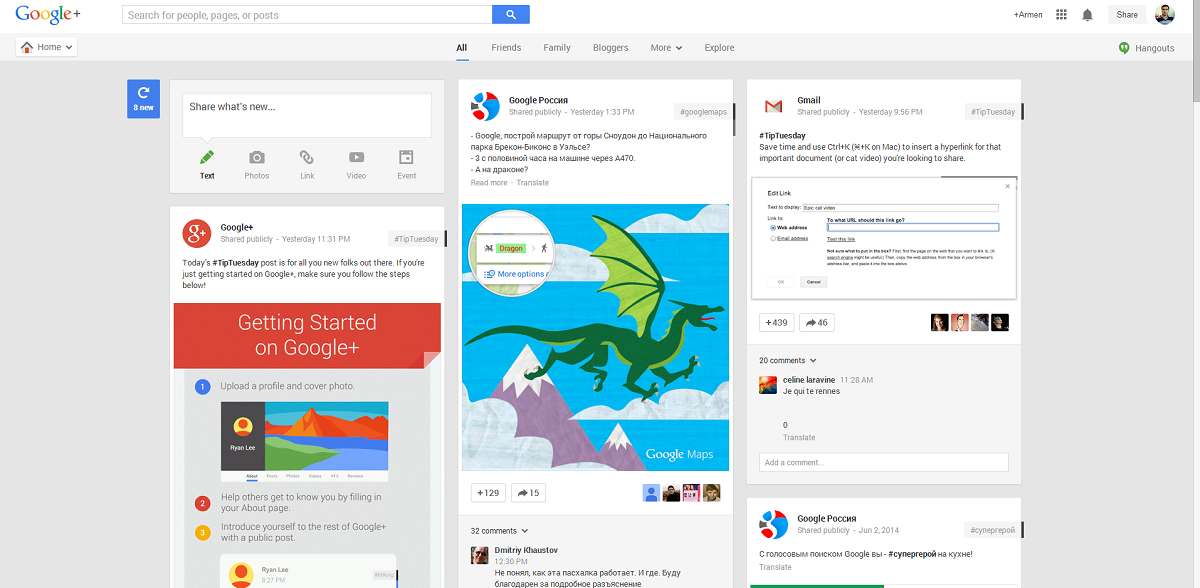Image resolution: width=1200 pixels, height=588 pixels.
Task: Select the Web address radio button
Action: 773,227
